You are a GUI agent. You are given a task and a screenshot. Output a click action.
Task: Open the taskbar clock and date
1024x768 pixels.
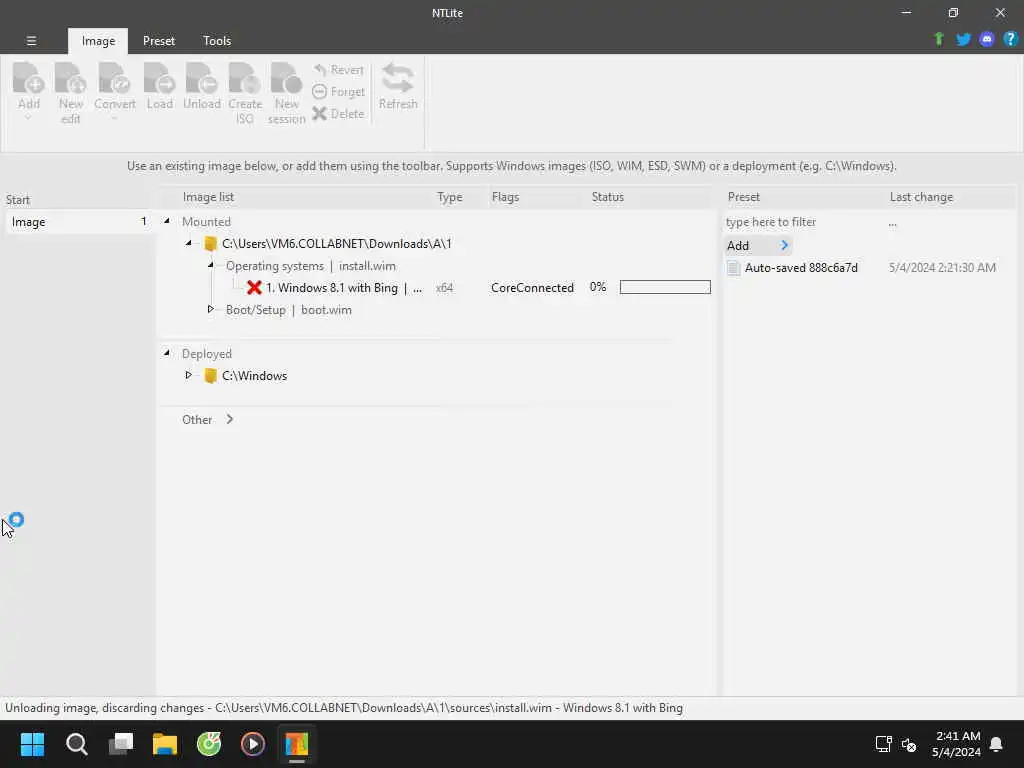click(957, 744)
